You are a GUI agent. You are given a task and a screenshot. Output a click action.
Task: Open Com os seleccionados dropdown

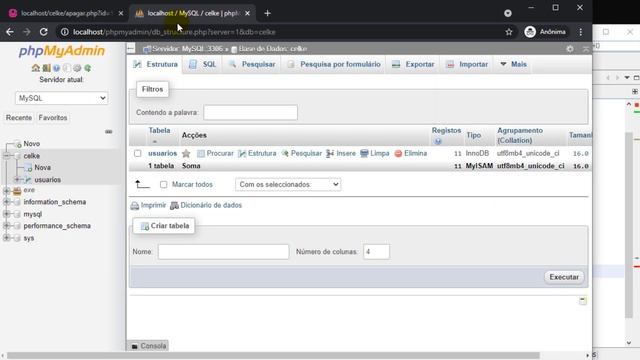(x=288, y=184)
